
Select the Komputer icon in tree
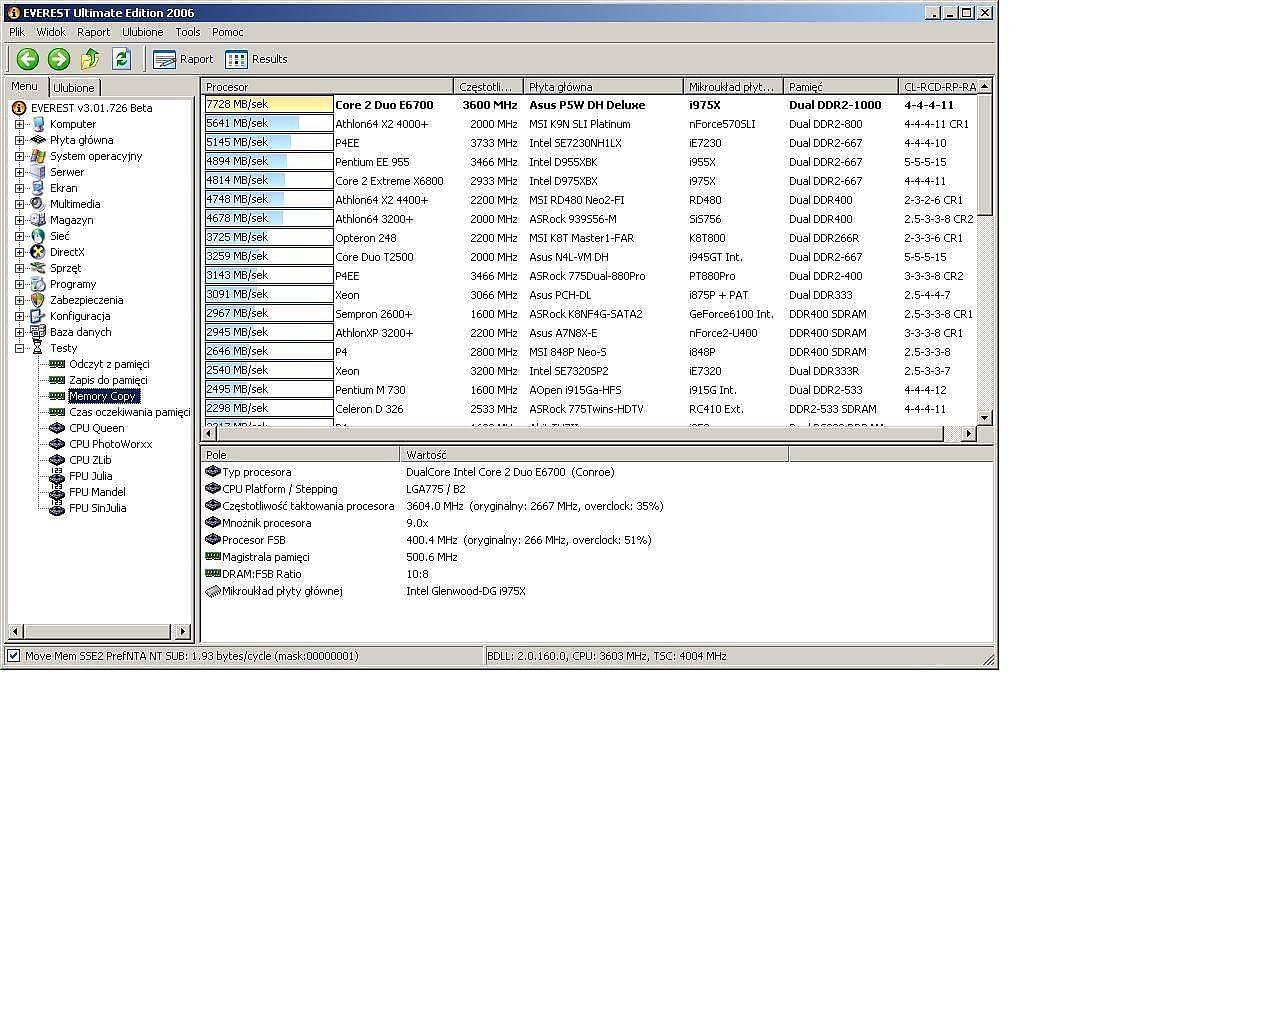click(x=38, y=124)
